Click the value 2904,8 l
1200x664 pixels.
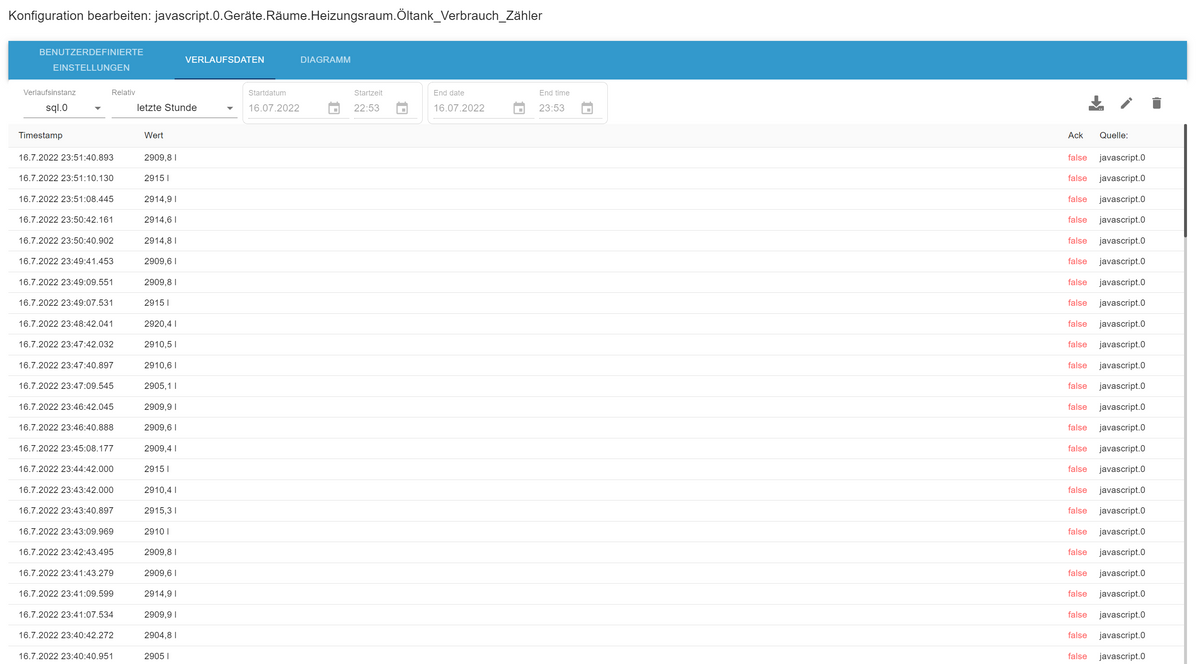161,636
